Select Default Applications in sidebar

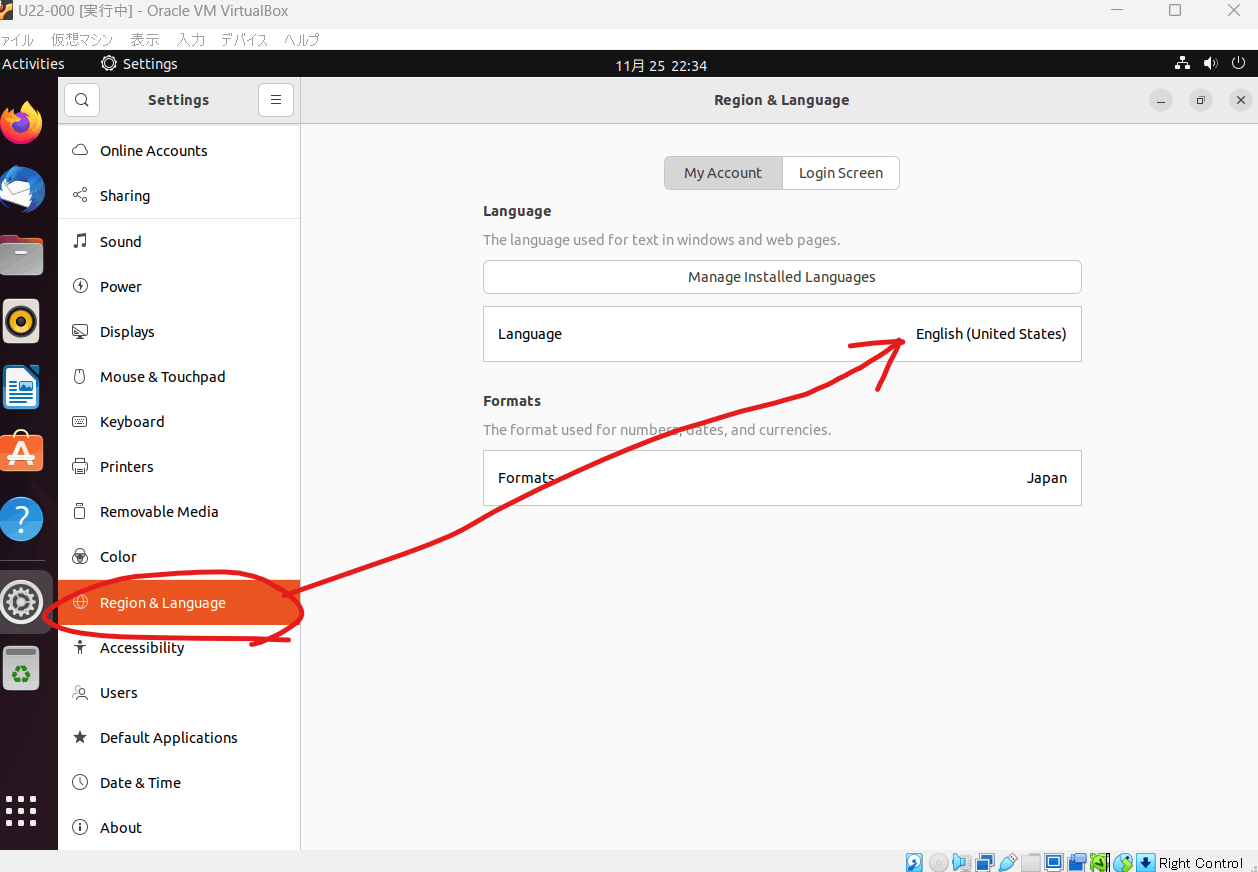point(179,738)
